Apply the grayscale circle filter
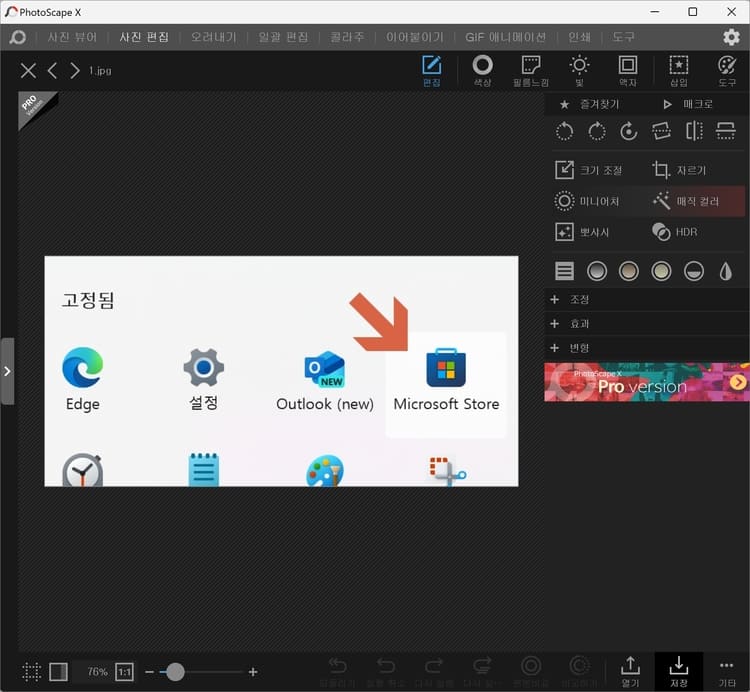The width and height of the screenshot is (750, 692). click(x=597, y=271)
